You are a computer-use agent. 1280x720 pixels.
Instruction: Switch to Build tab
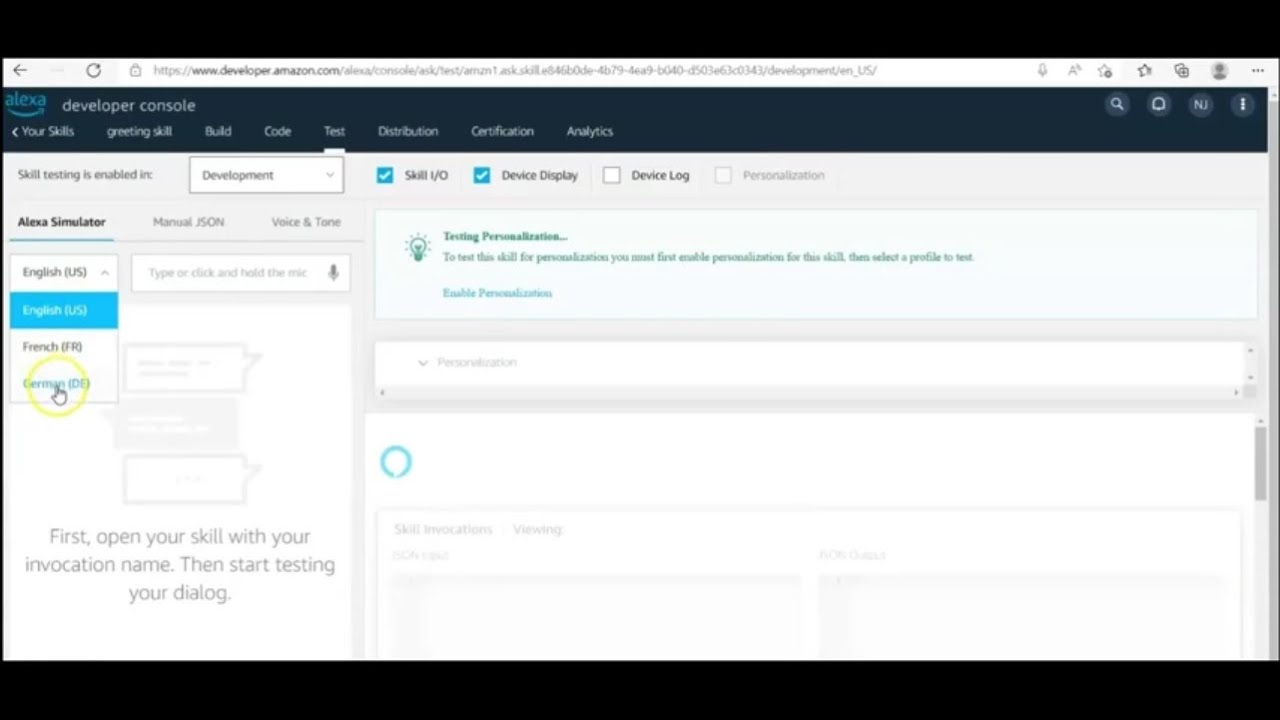pos(218,131)
